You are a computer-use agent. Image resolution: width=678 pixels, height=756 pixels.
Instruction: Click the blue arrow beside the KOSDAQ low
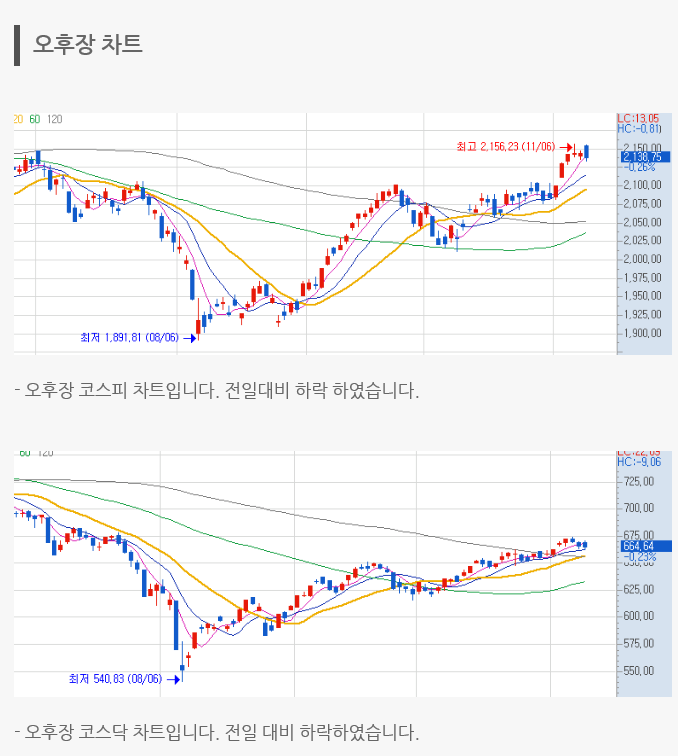click(174, 680)
